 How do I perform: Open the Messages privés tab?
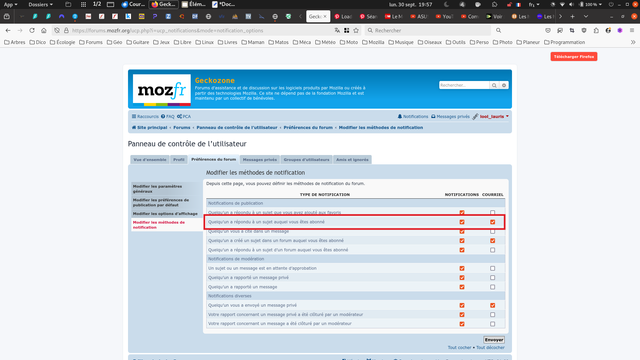pos(260,160)
